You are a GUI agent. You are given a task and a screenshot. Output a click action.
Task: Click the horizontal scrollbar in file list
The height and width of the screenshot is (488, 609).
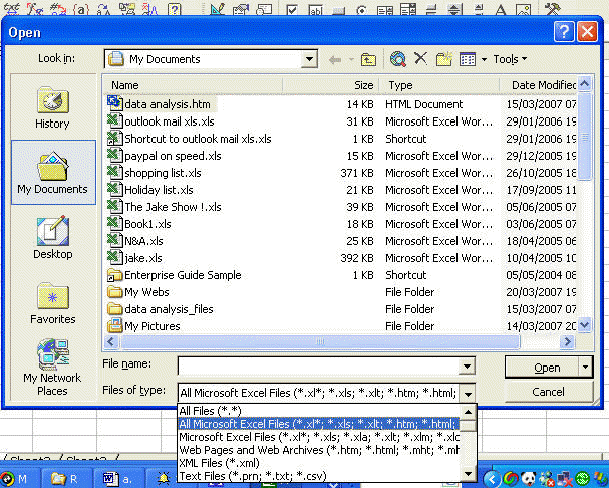(320, 341)
